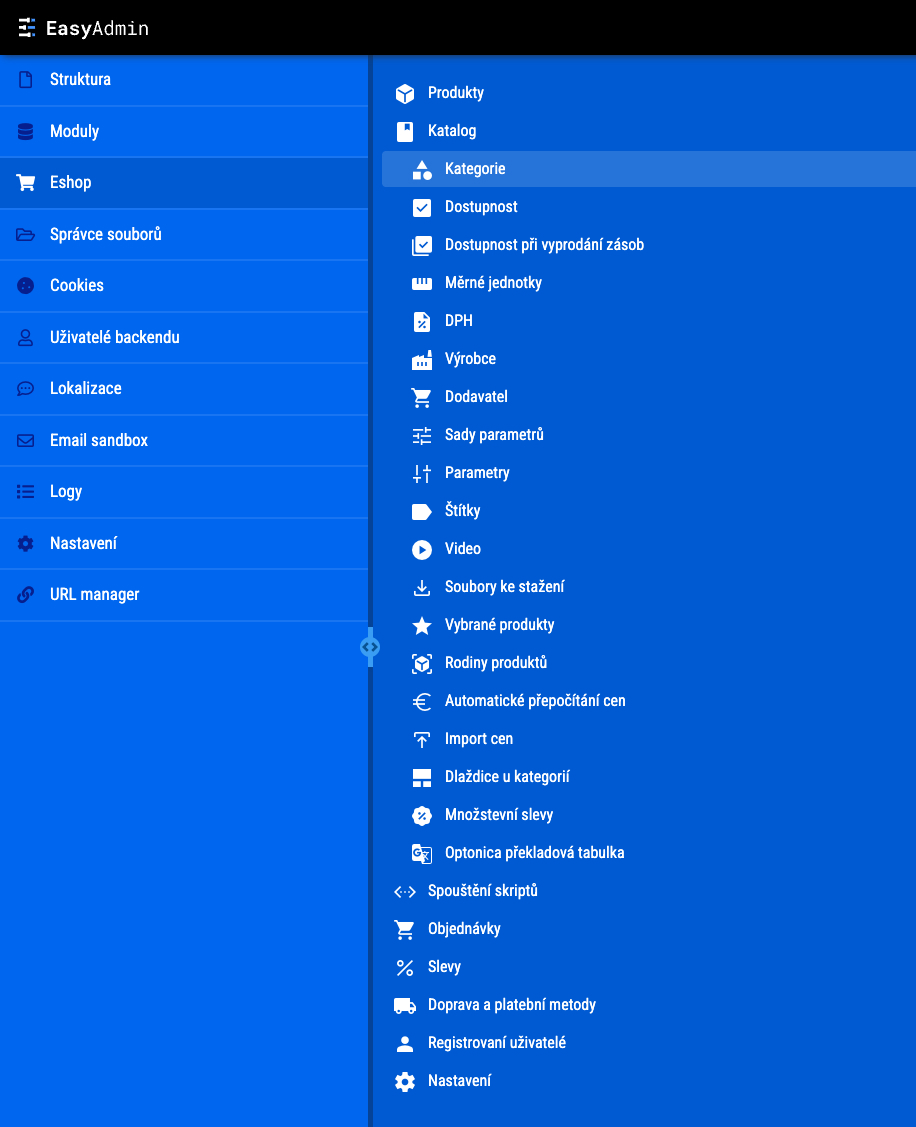Screen dimensions: 916x1127
Task: Select Eshop in the left sidebar
Action: (x=70, y=183)
